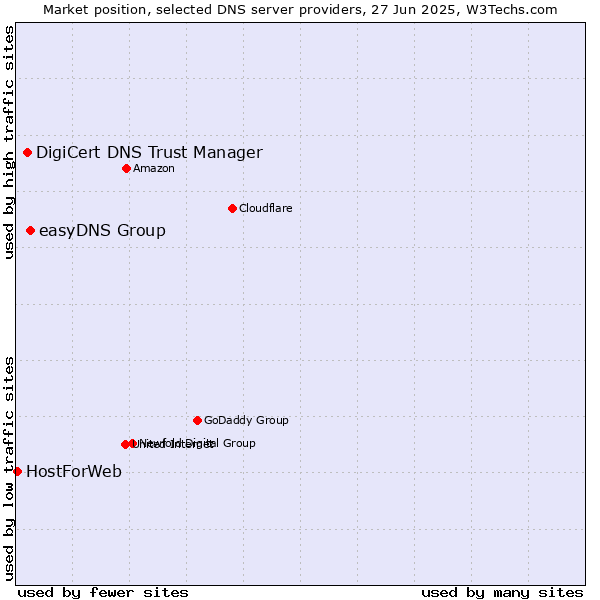Click the Cloudflare red data point

(x=232, y=209)
